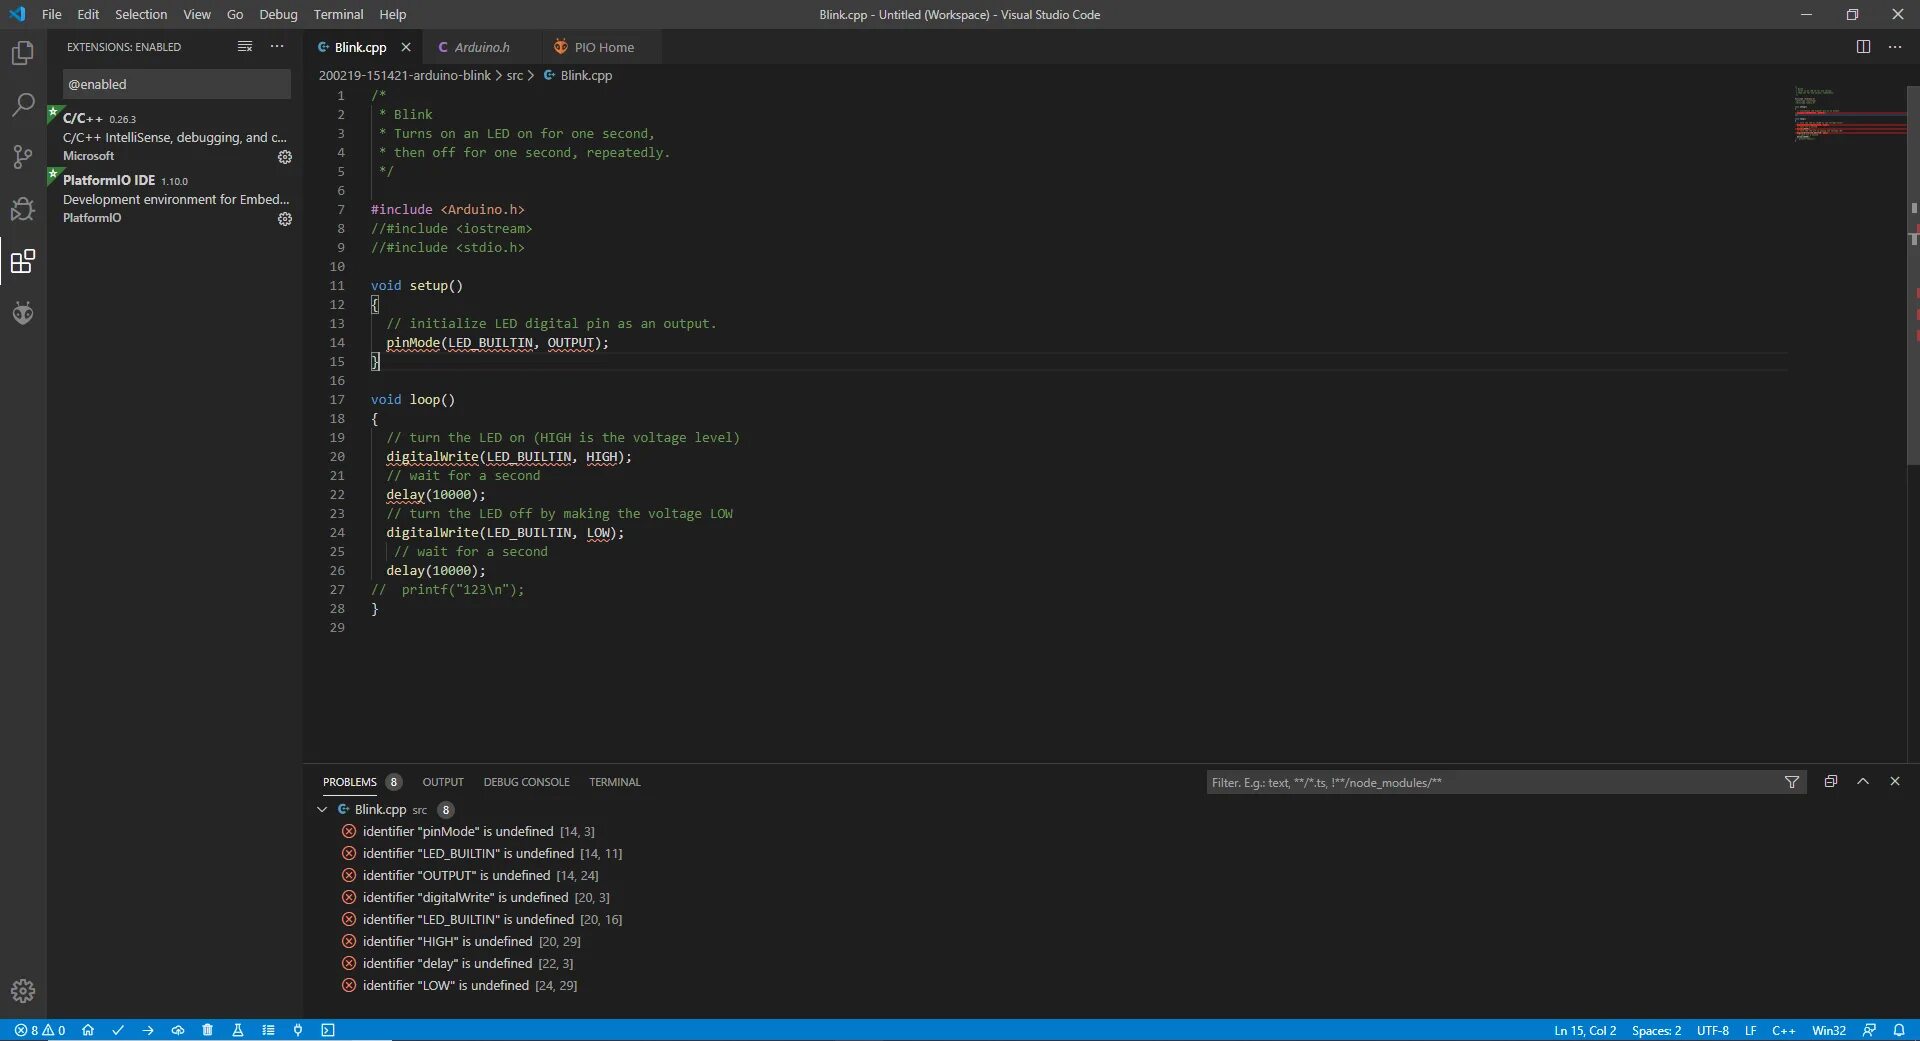This screenshot has height=1041, width=1920.
Task: Toggle the Problems panel filter funnel
Action: point(1793,782)
